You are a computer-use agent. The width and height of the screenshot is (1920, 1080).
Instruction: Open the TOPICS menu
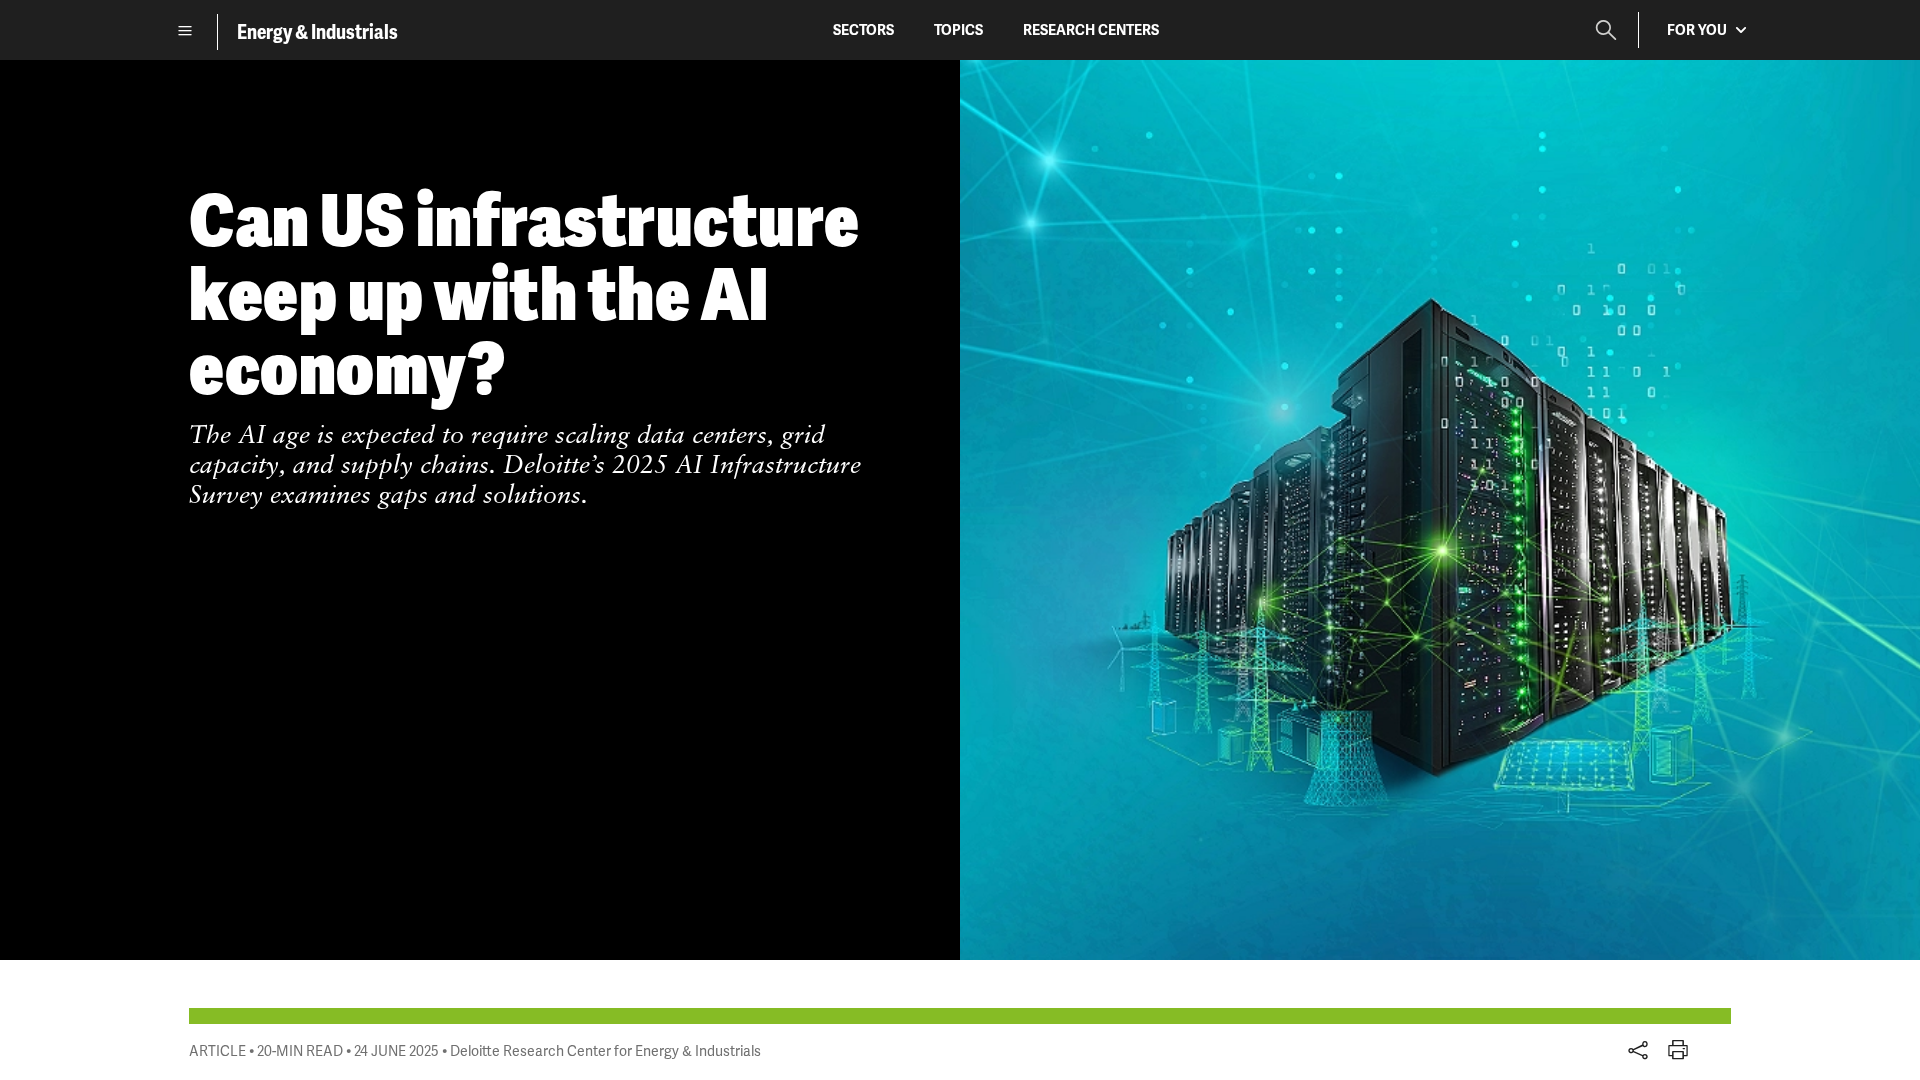958,30
